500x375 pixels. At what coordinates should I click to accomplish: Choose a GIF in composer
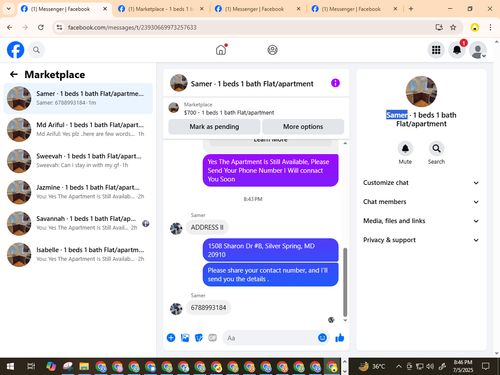click(213, 338)
